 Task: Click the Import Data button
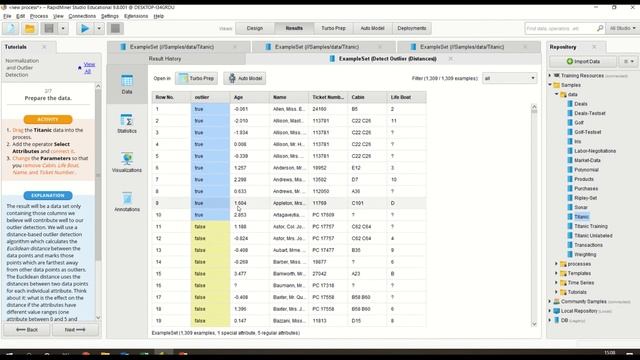tap(583, 62)
